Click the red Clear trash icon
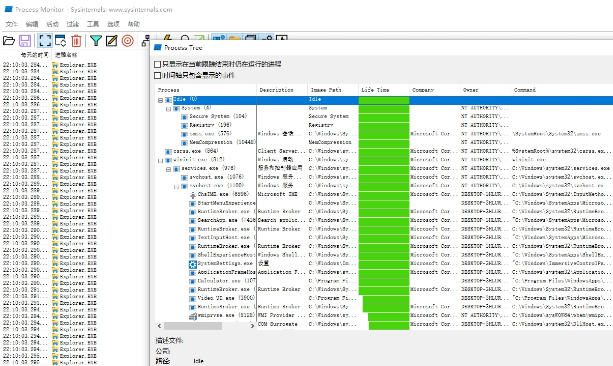This screenshot has width=613, height=366. 76,41
